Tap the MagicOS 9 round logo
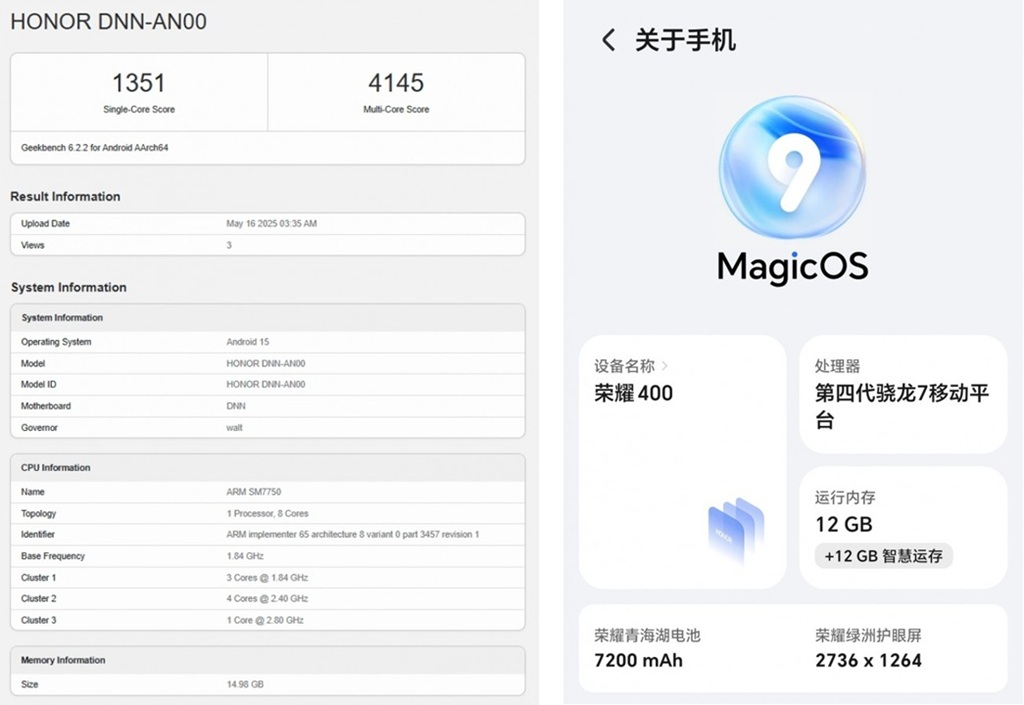 [x=792, y=167]
